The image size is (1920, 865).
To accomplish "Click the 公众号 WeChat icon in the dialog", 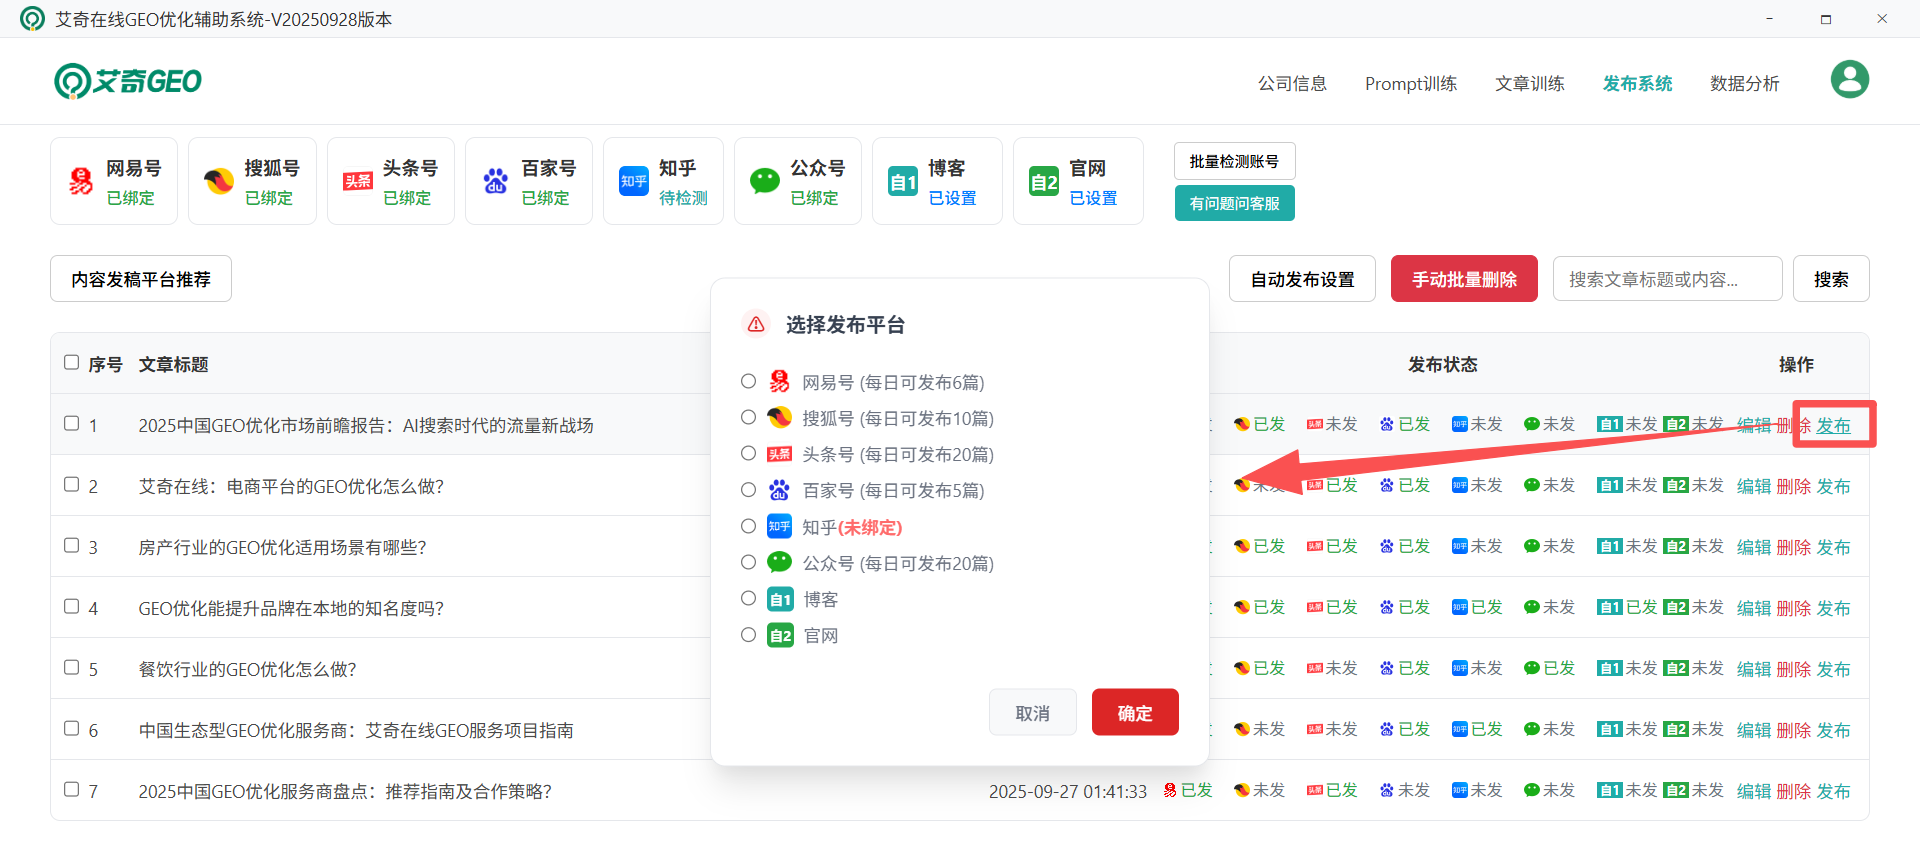I will pyautogui.click(x=779, y=562).
